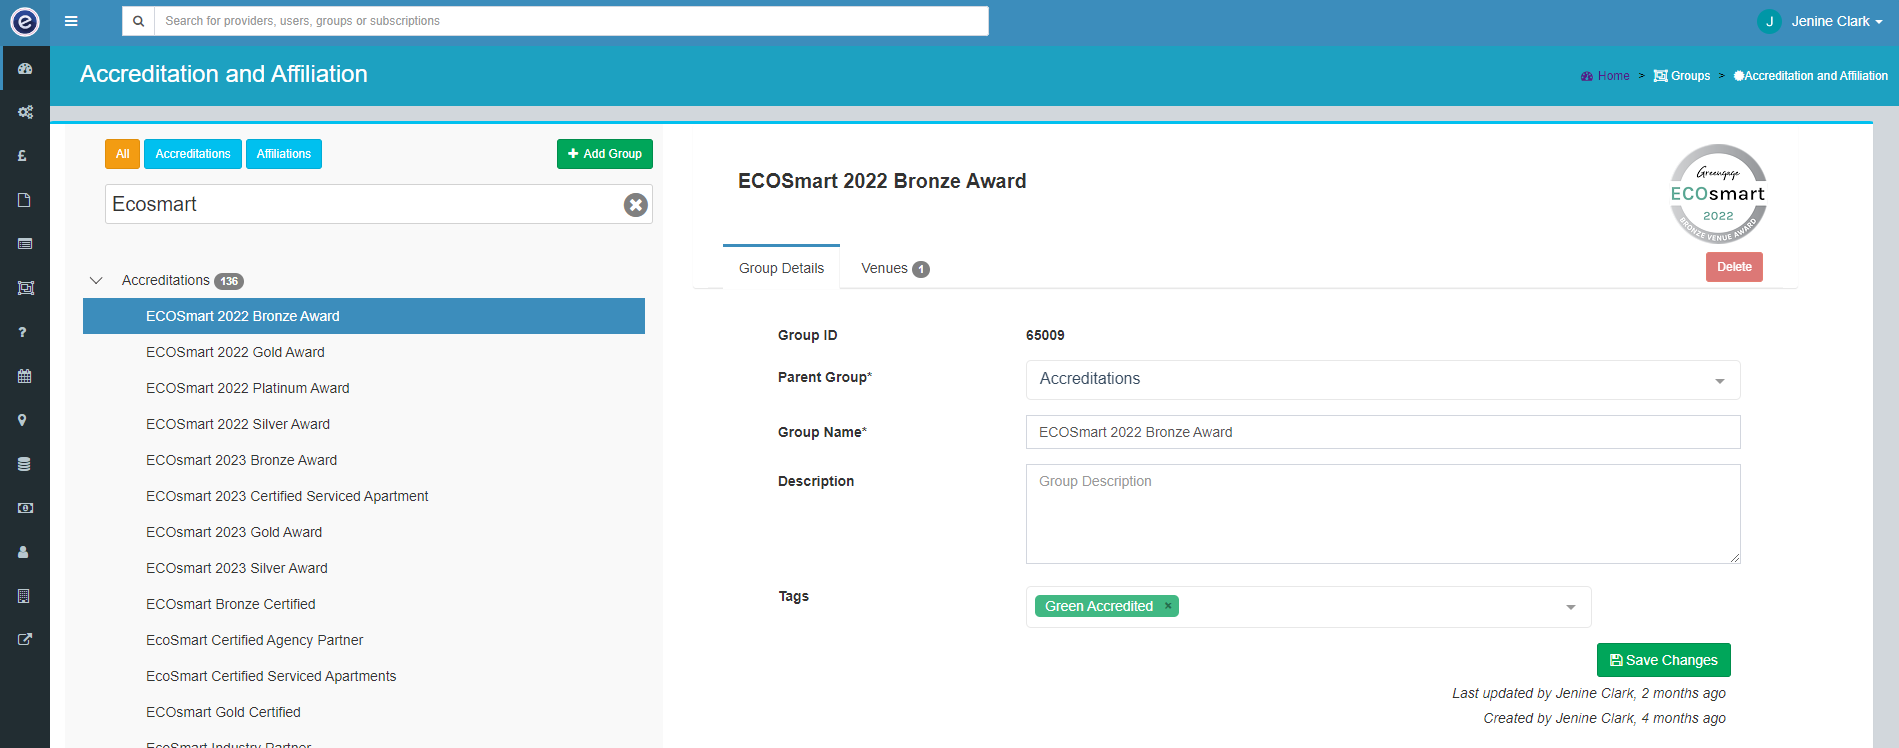This screenshot has width=1899, height=748.
Task: Open the document page sidebar icon
Action: (24, 200)
